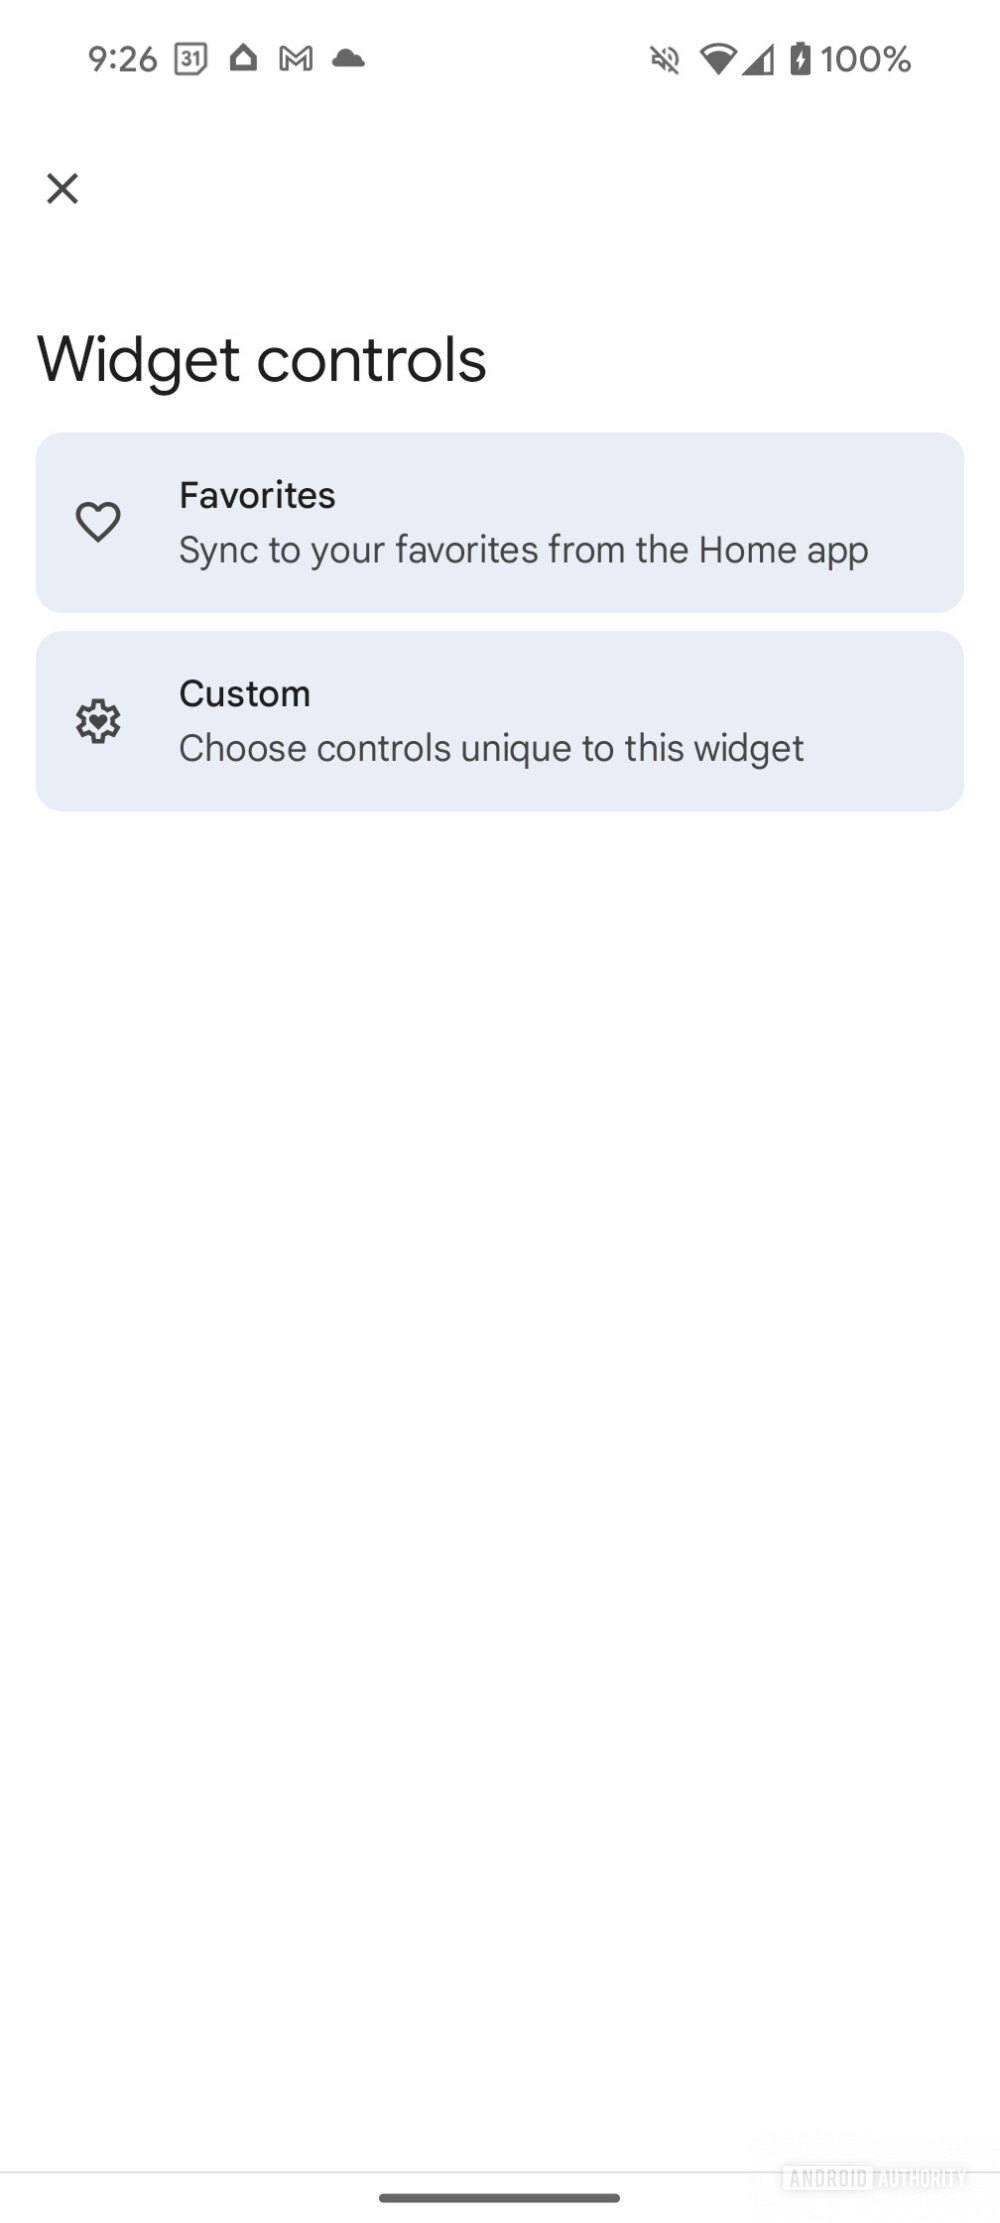Tap the heart icon next to Favorites

pos(100,521)
